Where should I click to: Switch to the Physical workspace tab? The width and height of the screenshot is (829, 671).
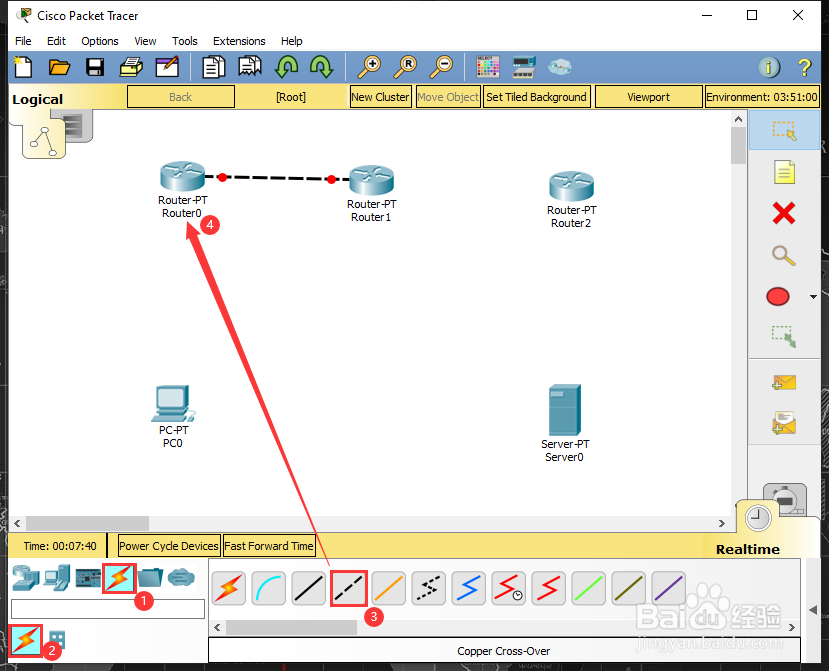(76, 126)
